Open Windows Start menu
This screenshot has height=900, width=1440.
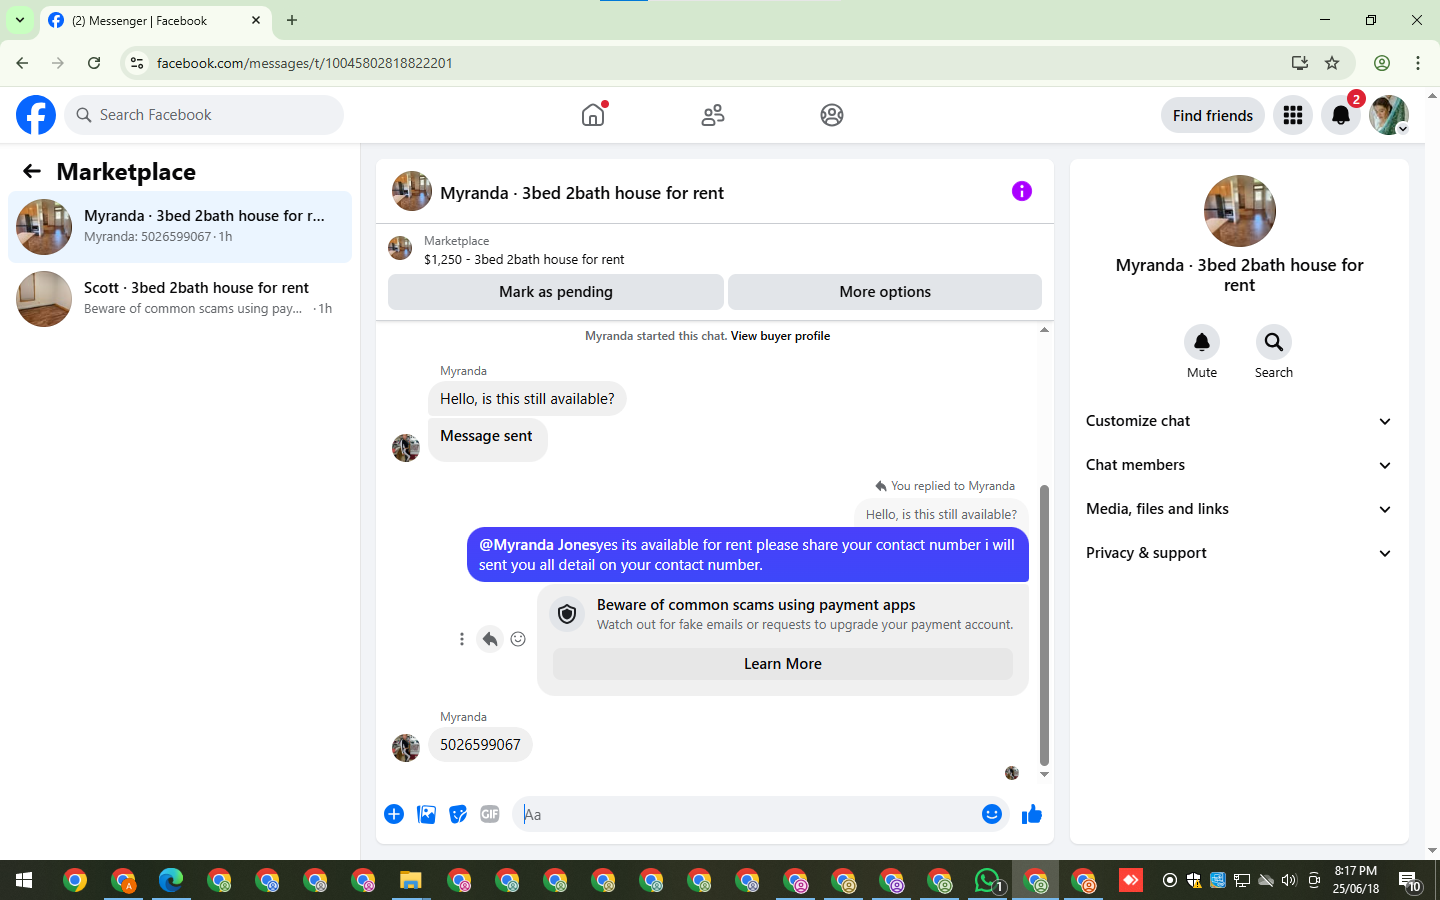(x=24, y=880)
